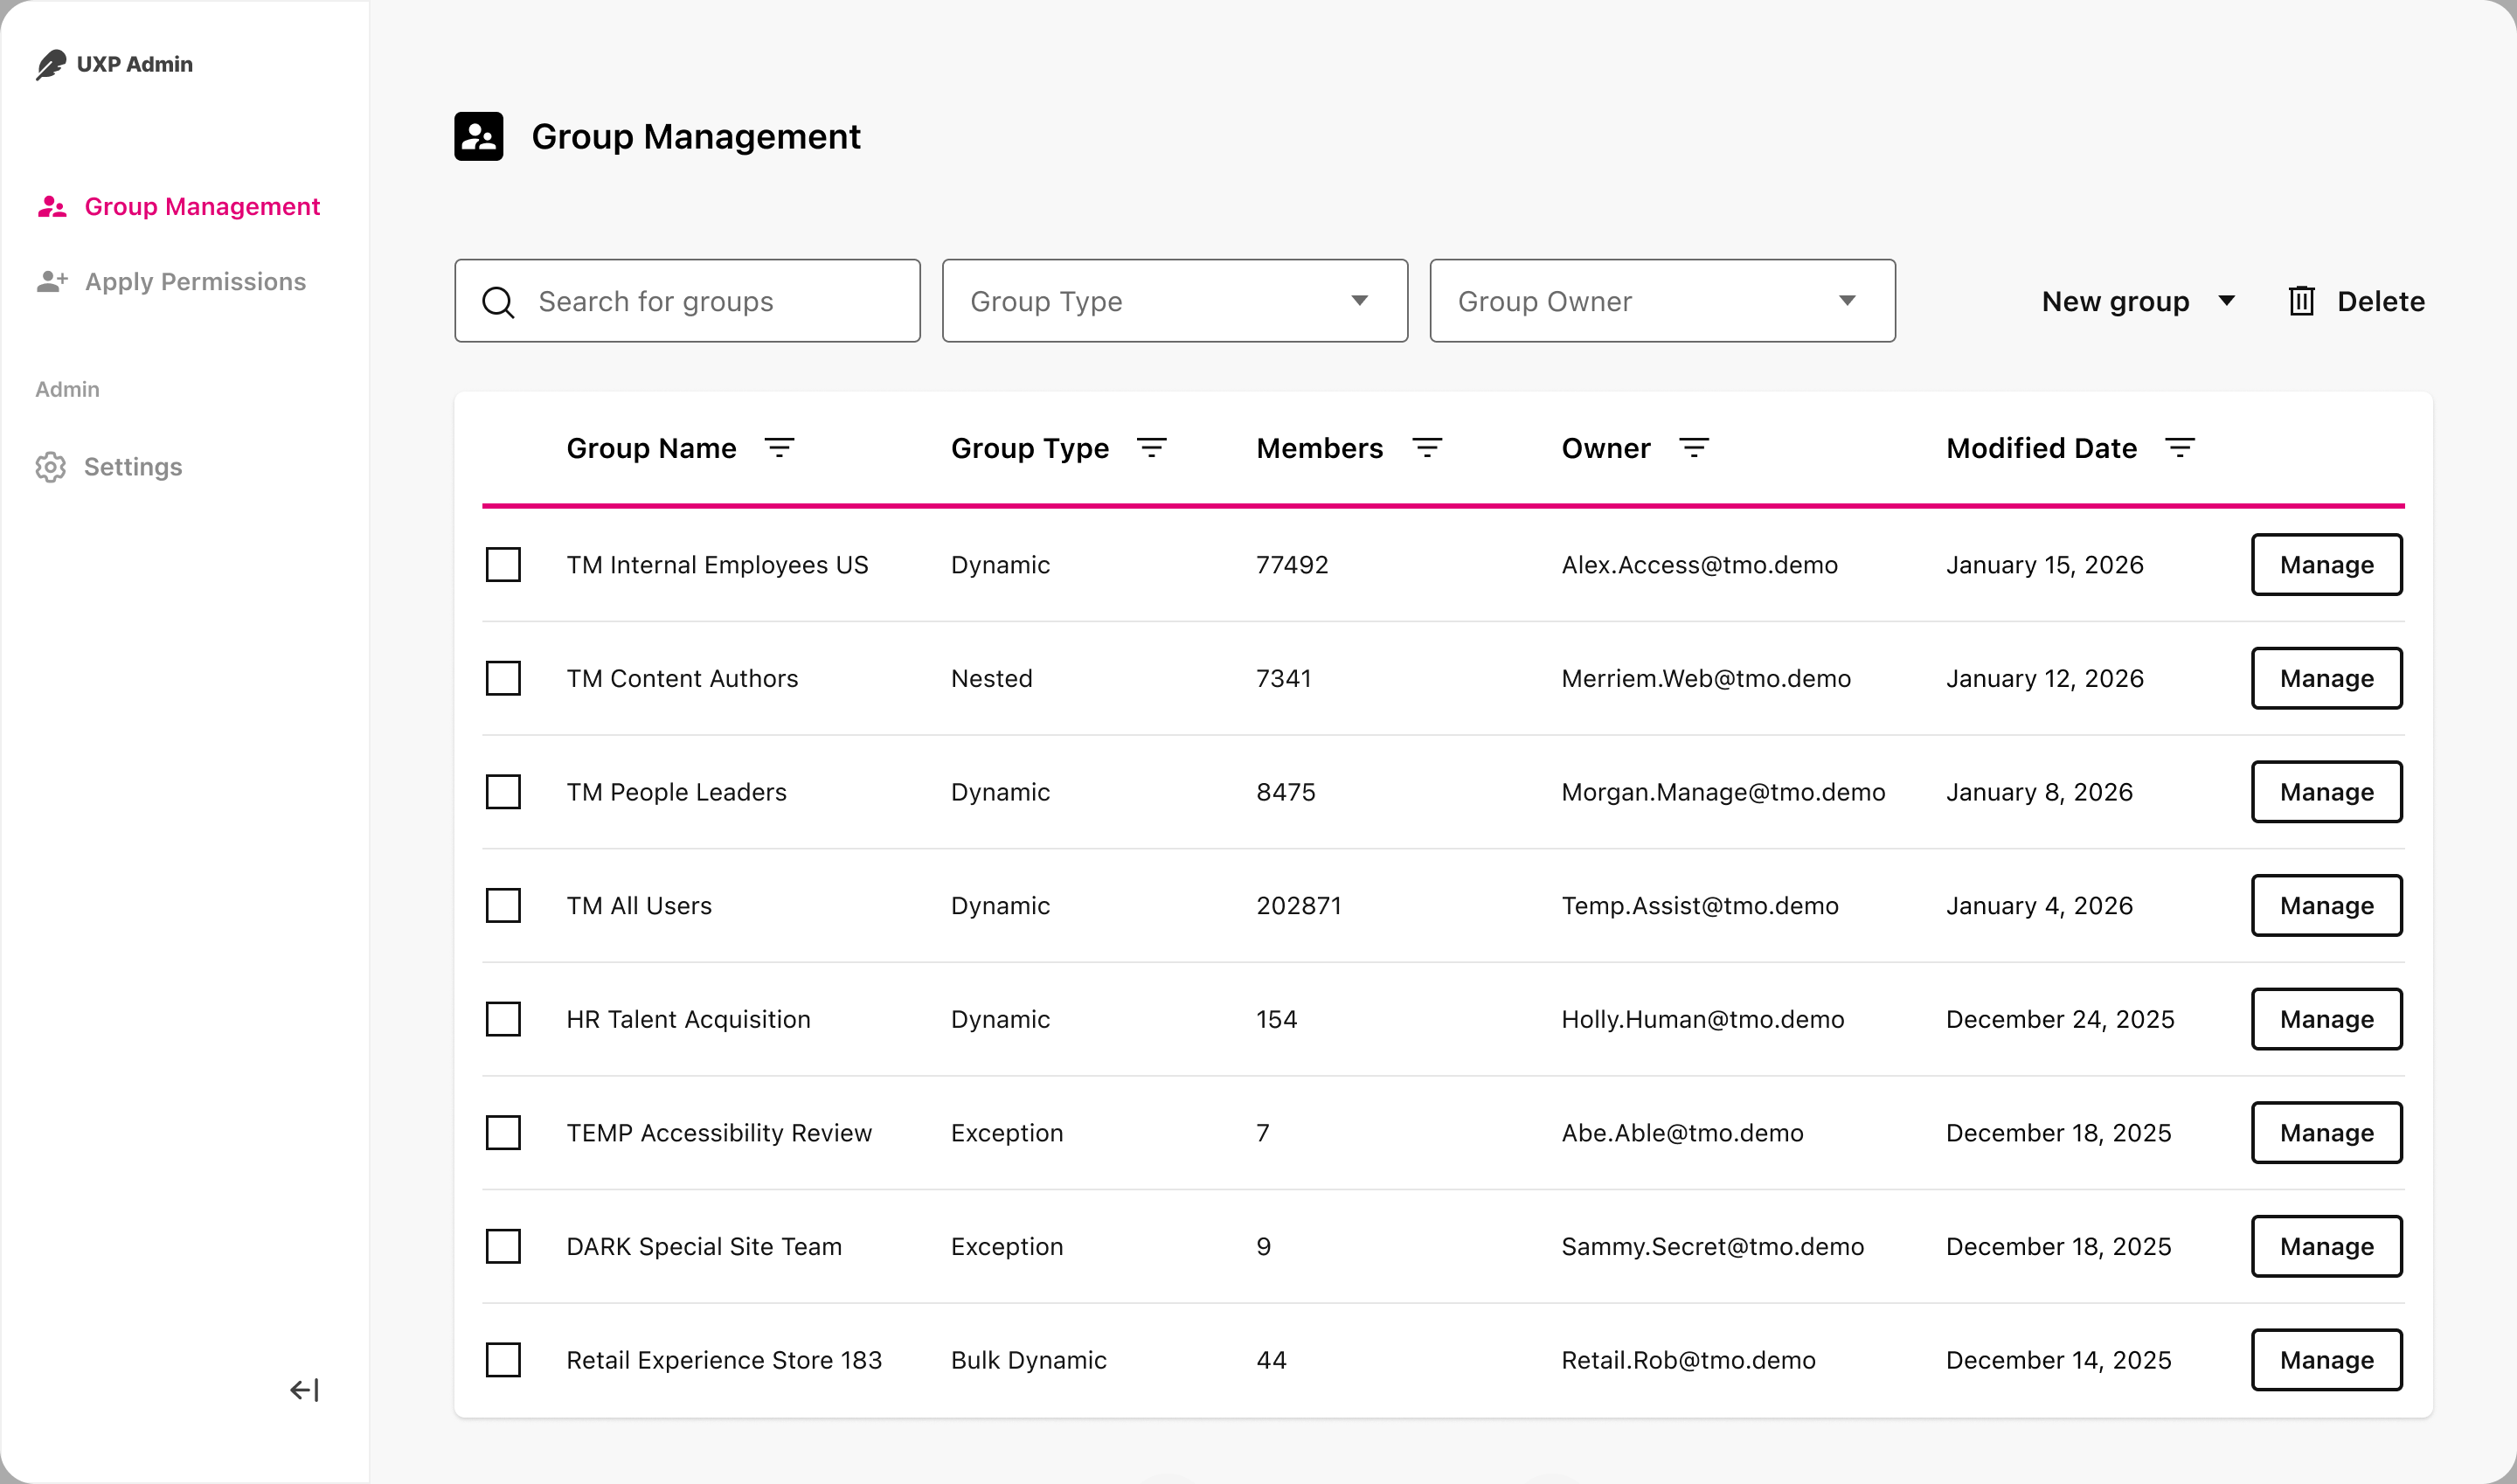Click the Members column header

pyautogui.click(x=1319, y=448)
